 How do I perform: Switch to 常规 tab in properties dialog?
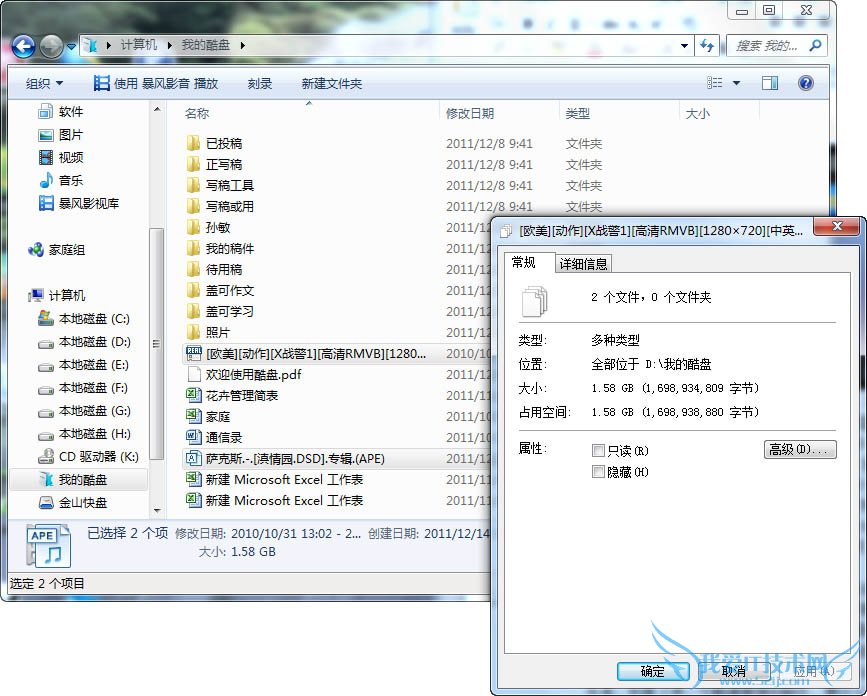[524, 263]
